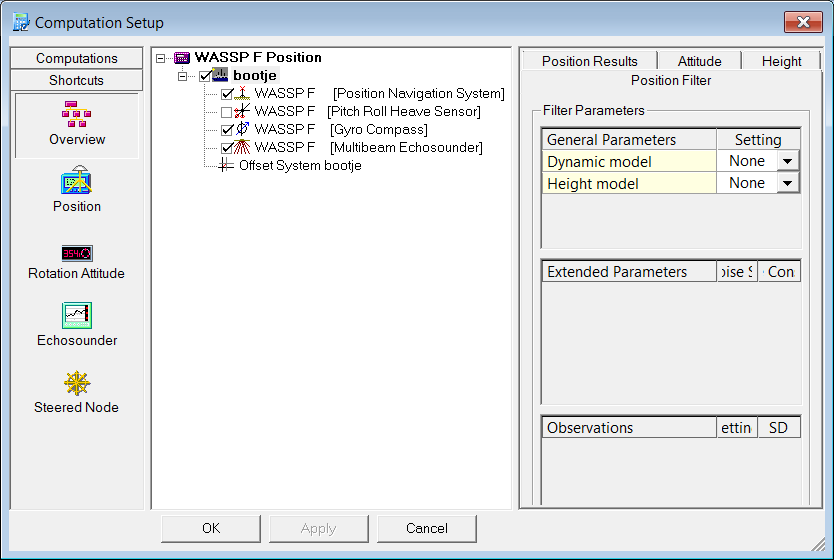Click the Multibeam Echosounder icon

242,147
